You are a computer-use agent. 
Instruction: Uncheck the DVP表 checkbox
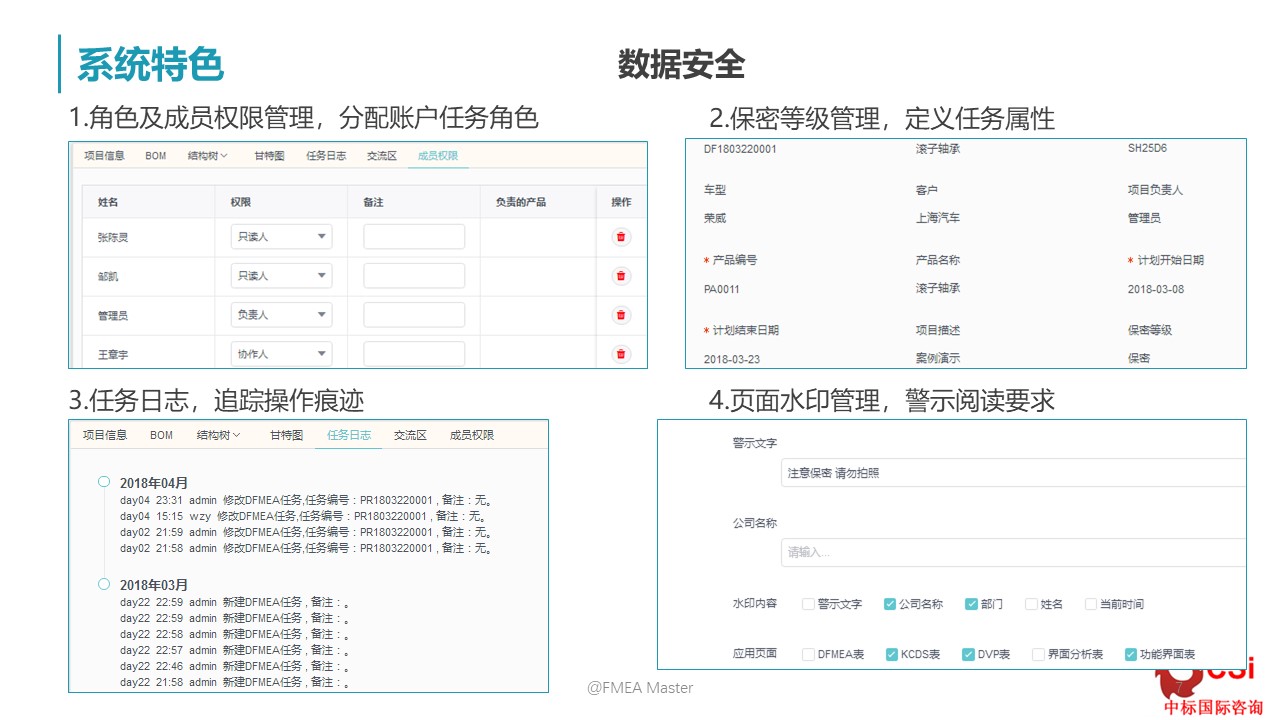click(x=968, y=654)
